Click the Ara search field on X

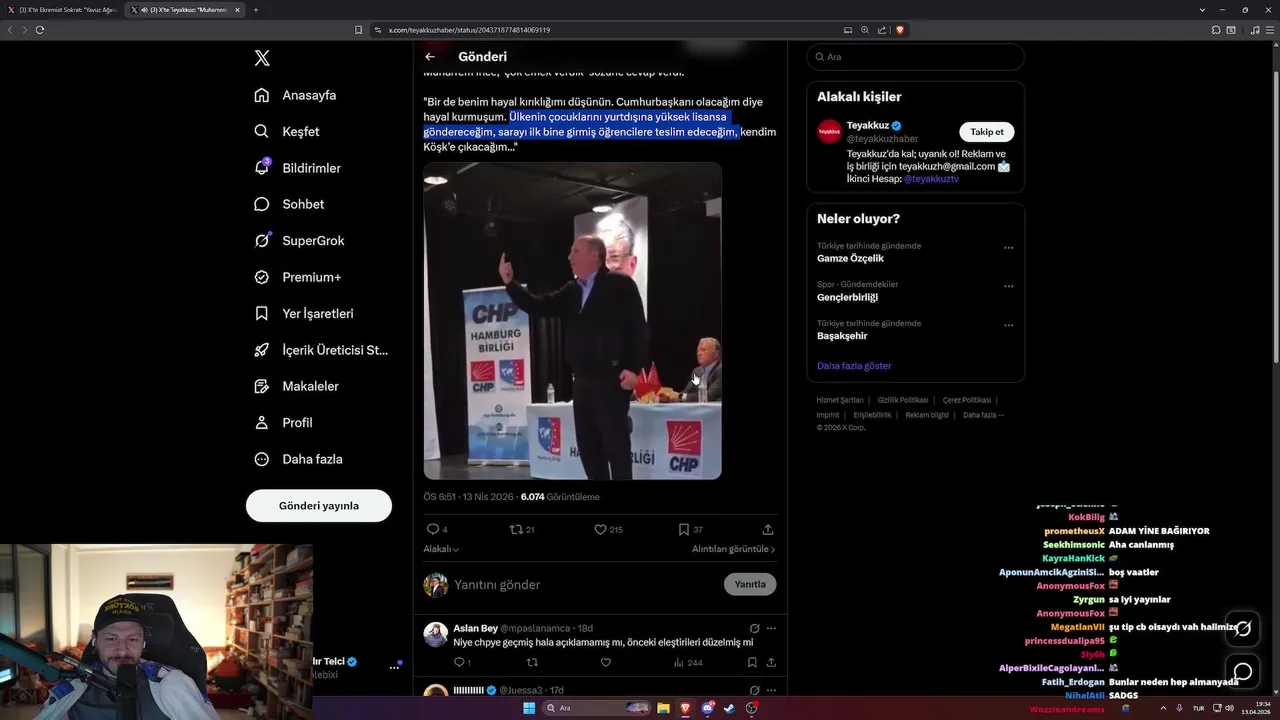point(916,57)
